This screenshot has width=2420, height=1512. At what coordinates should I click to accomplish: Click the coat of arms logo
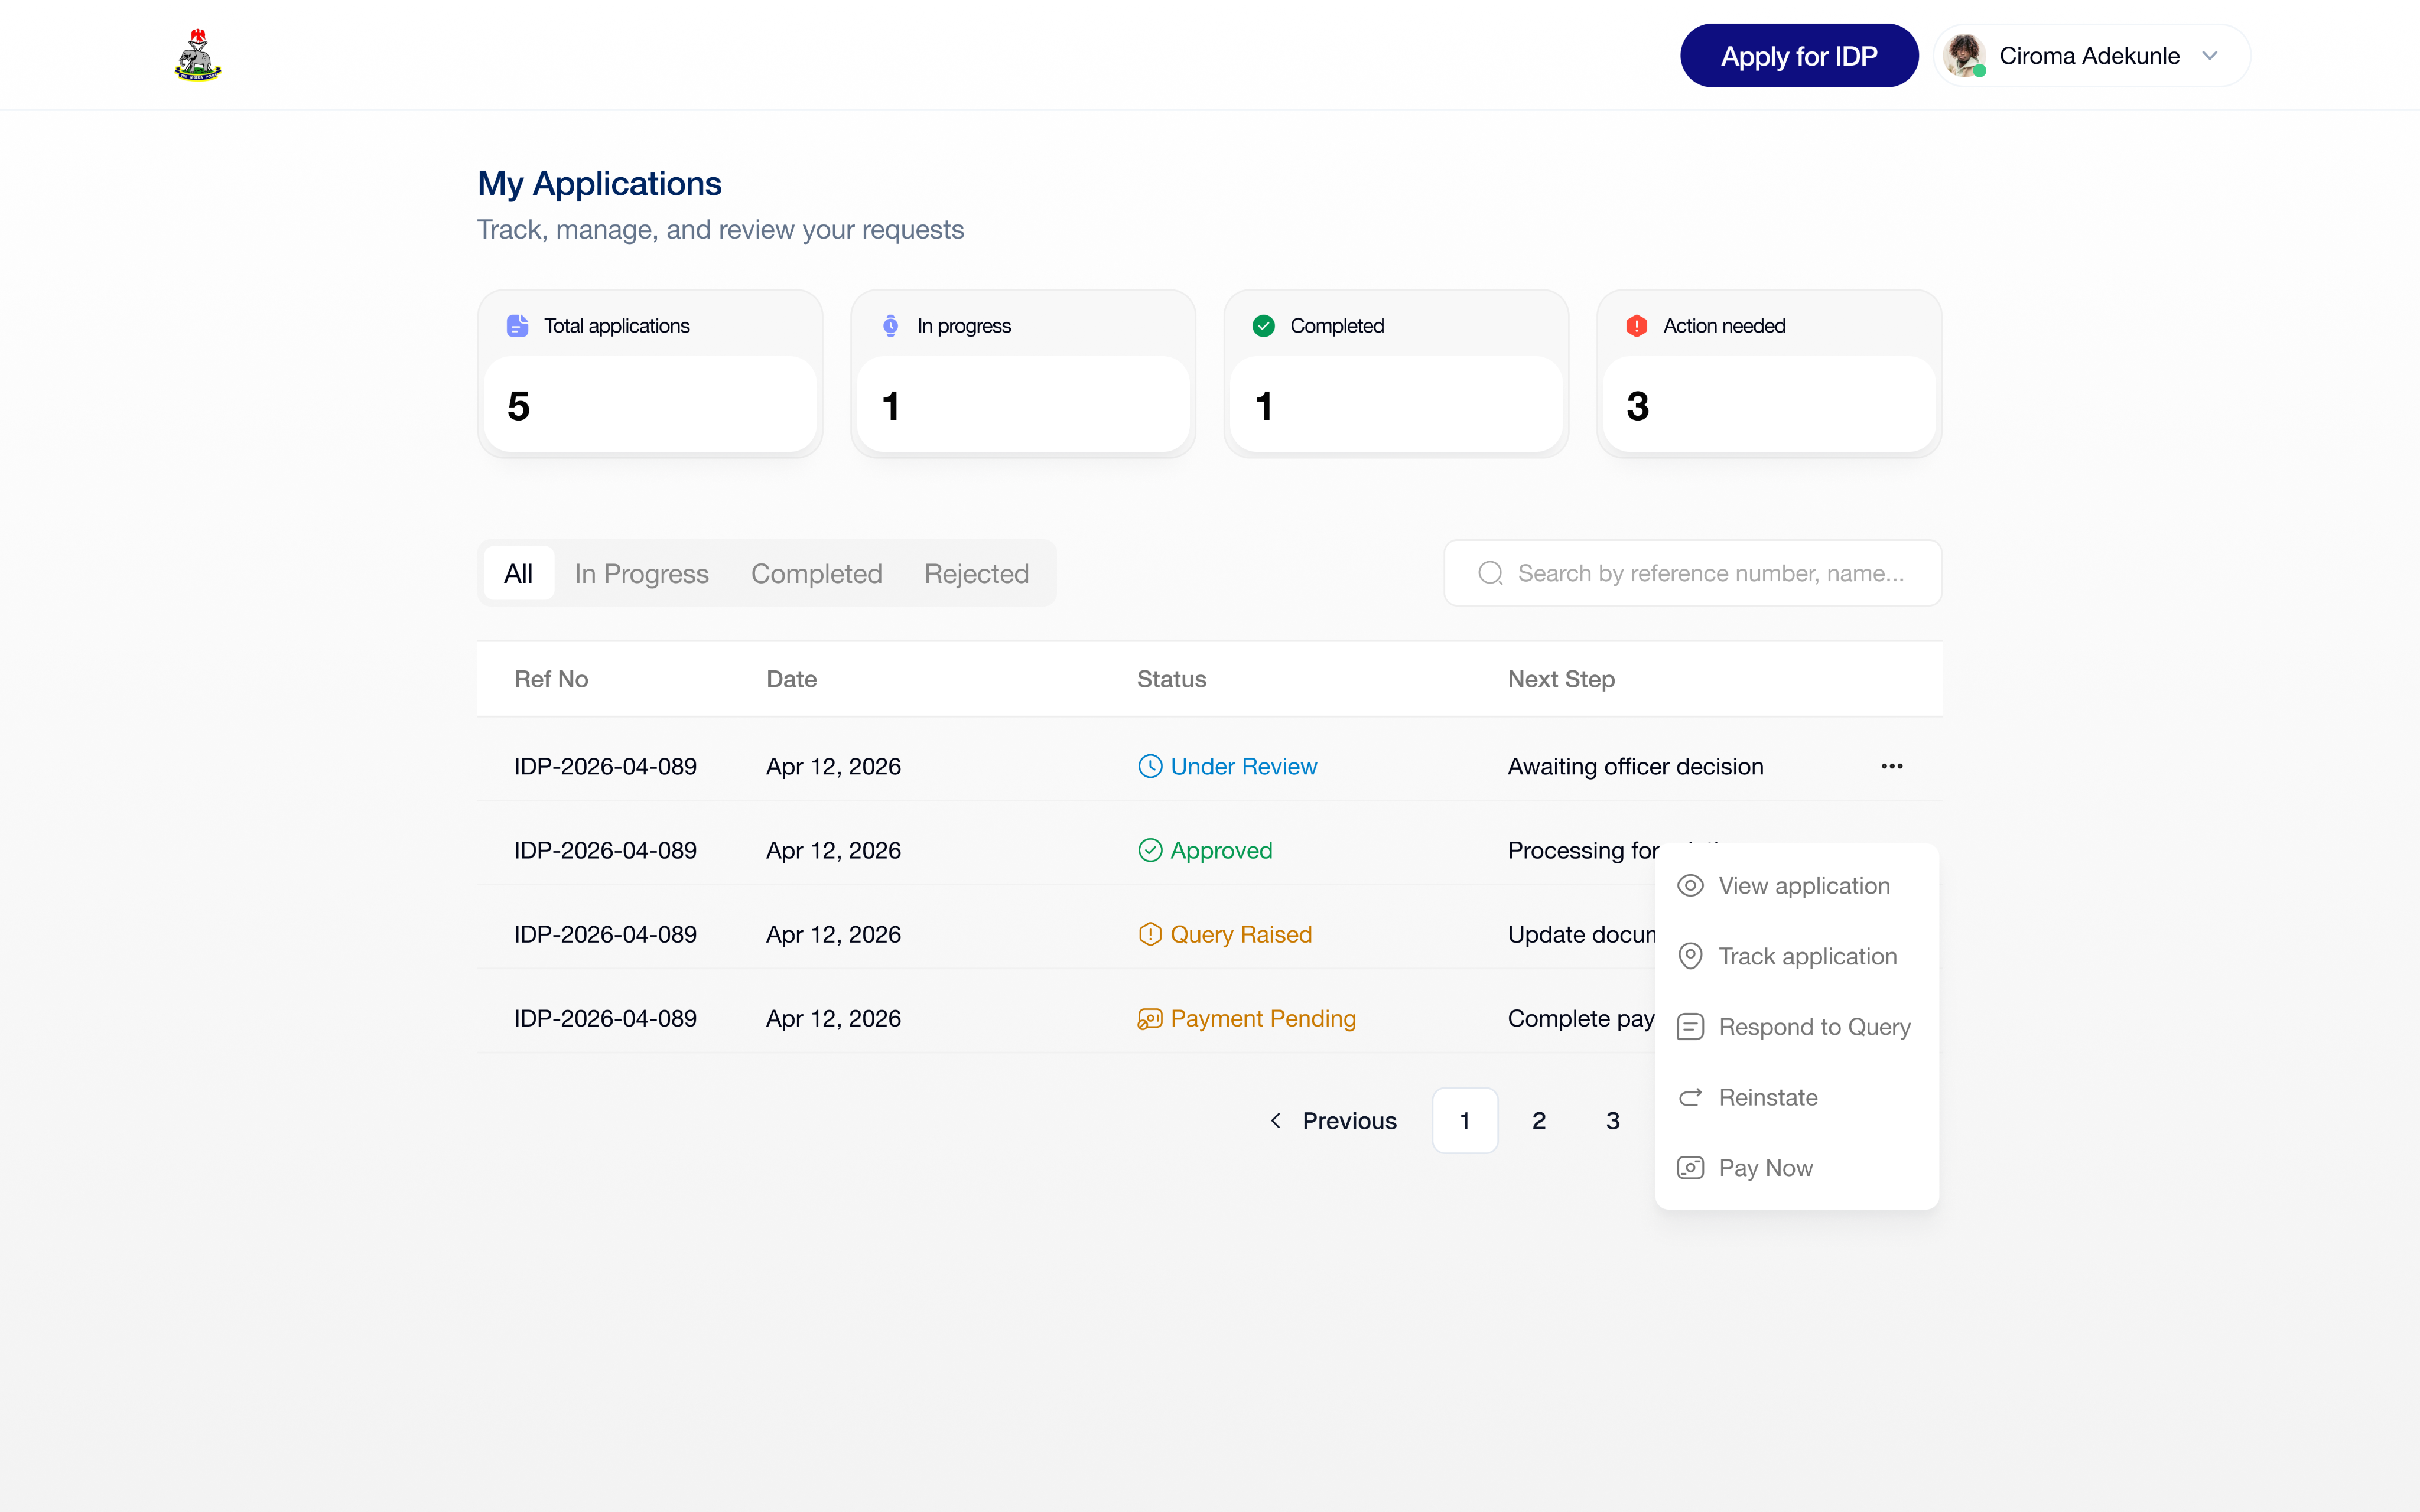pos(198,55)
